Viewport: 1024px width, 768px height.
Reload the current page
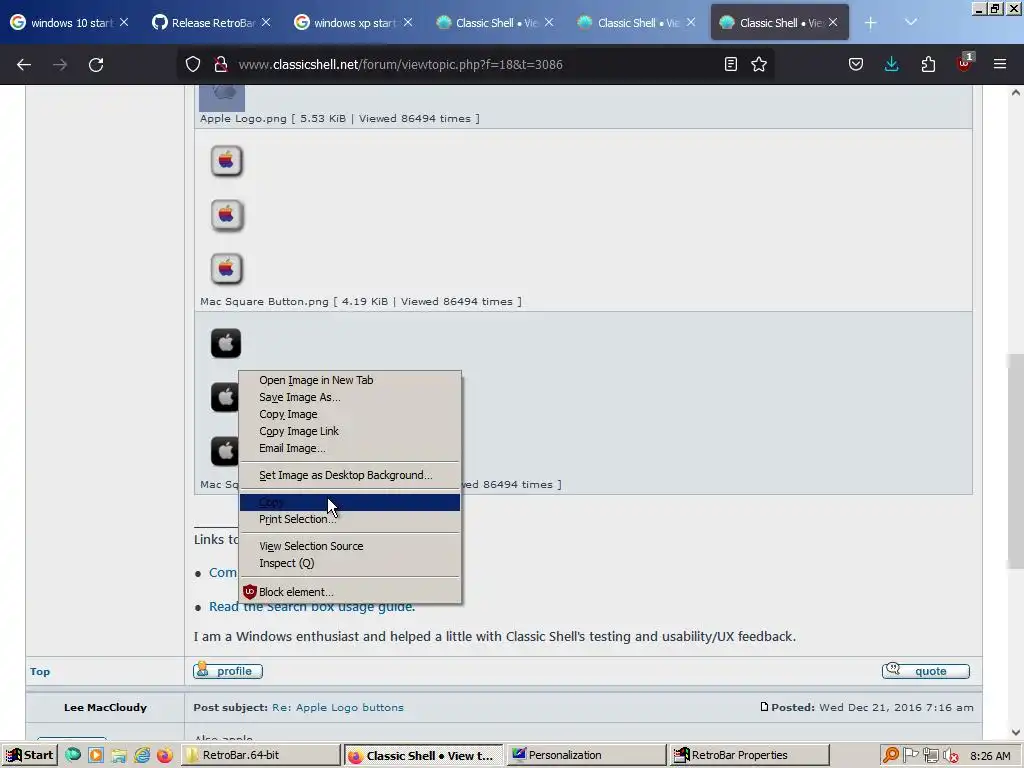tap(96, 65)
